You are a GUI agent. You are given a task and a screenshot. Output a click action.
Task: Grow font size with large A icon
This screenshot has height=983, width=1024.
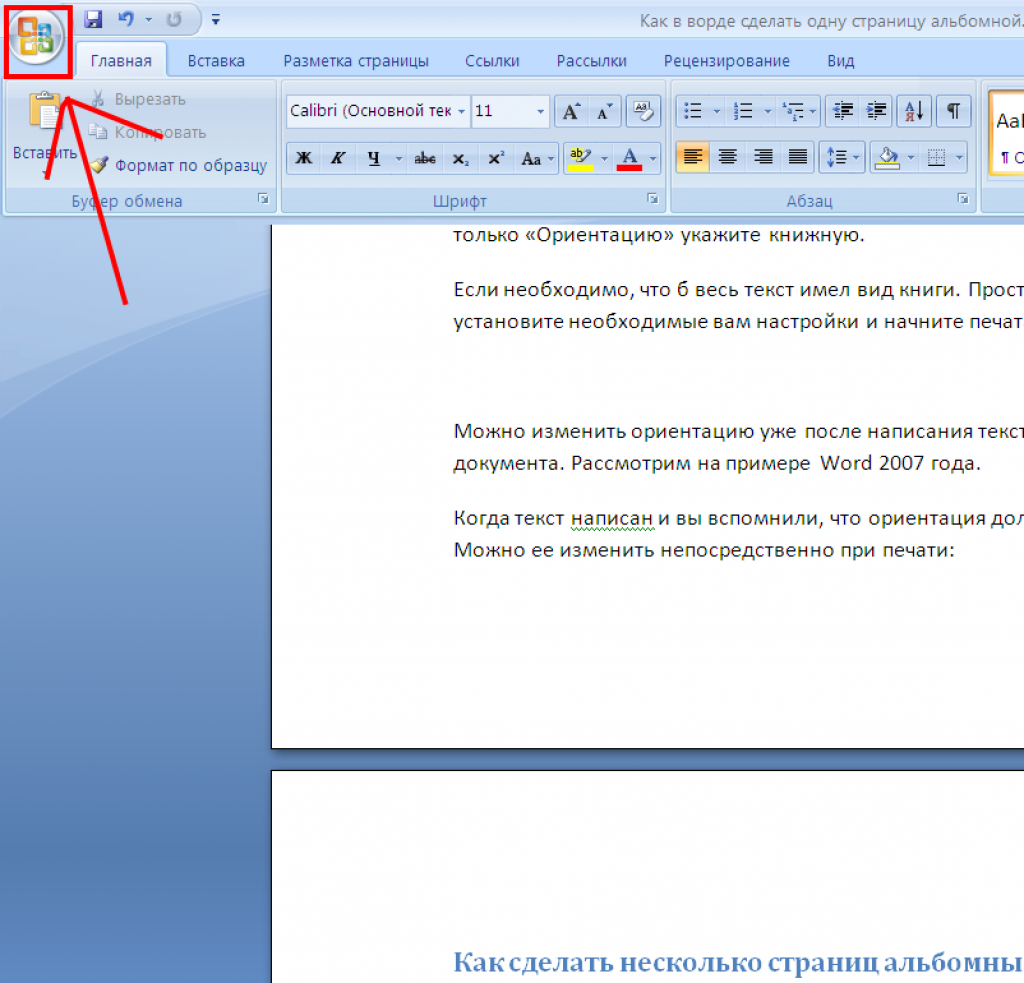click(x=571, y=111)
